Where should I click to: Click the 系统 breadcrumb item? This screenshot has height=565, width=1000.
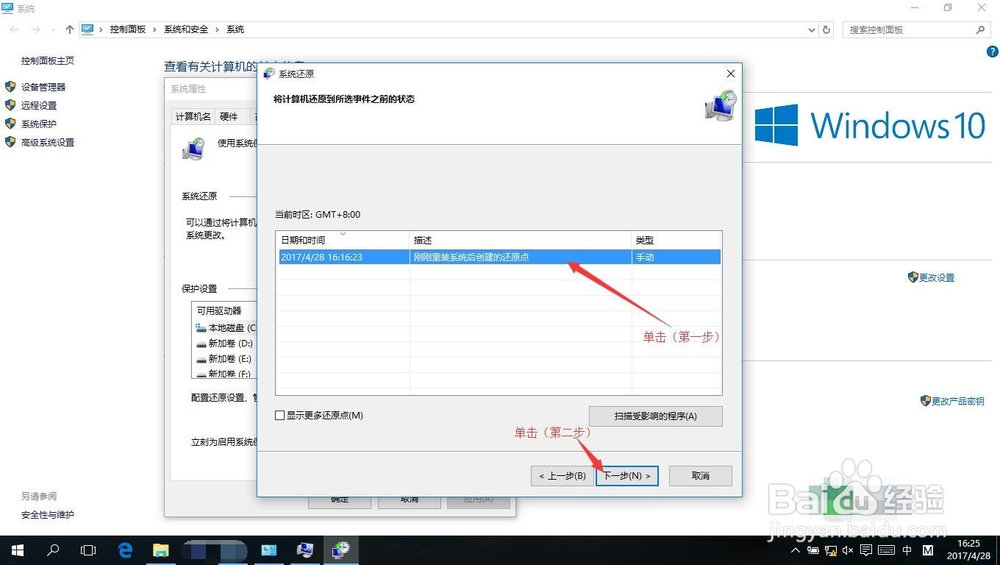point(235,29)
